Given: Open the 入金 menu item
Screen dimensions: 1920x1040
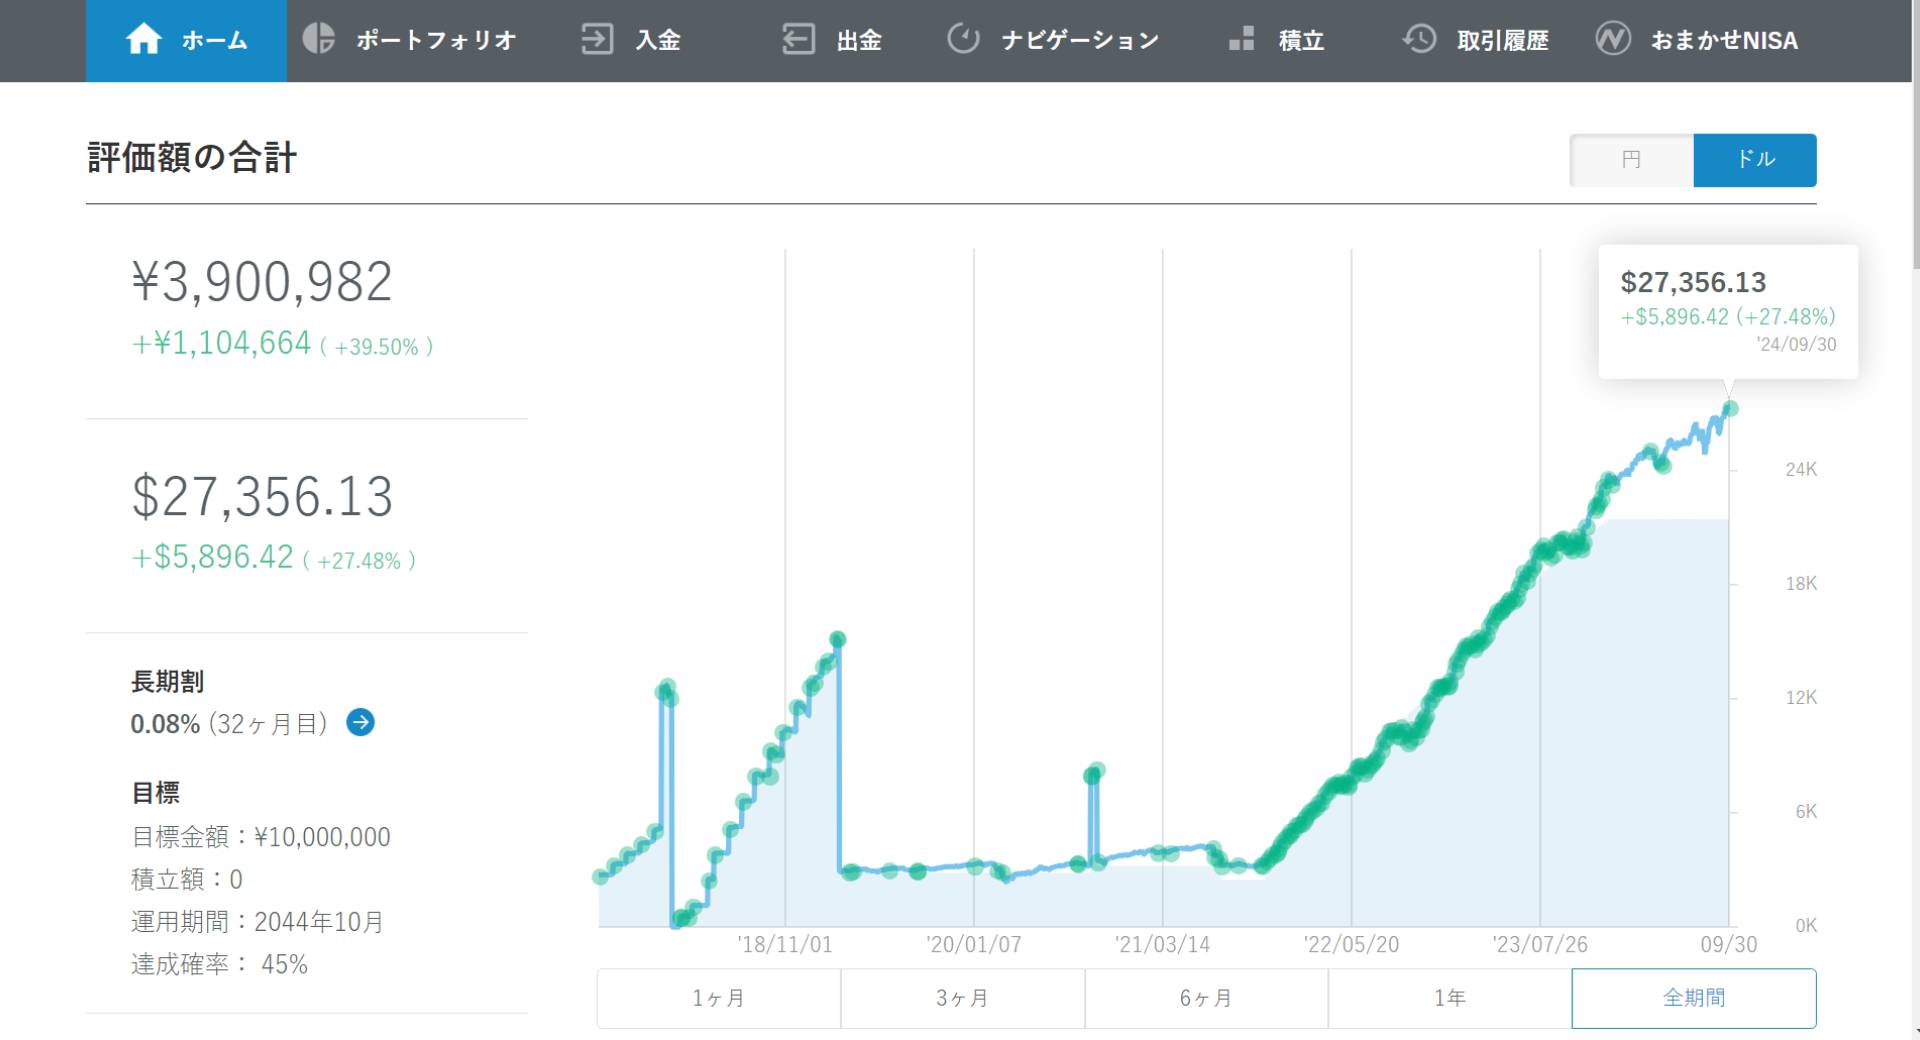Looking at the screenshot, I should click(x=631, y=41).
